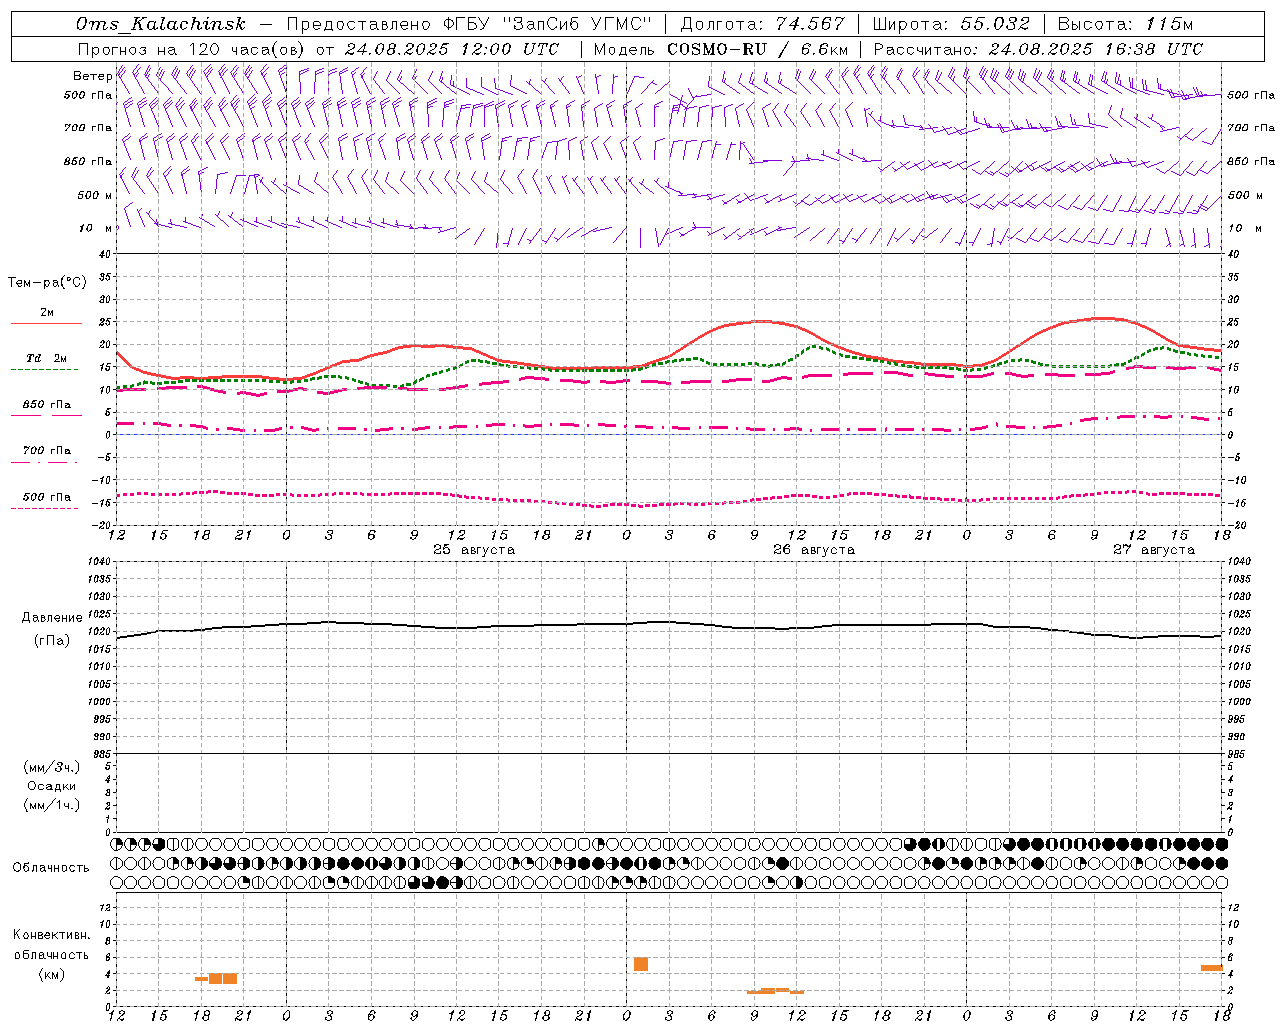Click the low orange convective bar near 9–12h on 26 August
This screenshot has height=1024, width=1280.
(x=775, y=991)
